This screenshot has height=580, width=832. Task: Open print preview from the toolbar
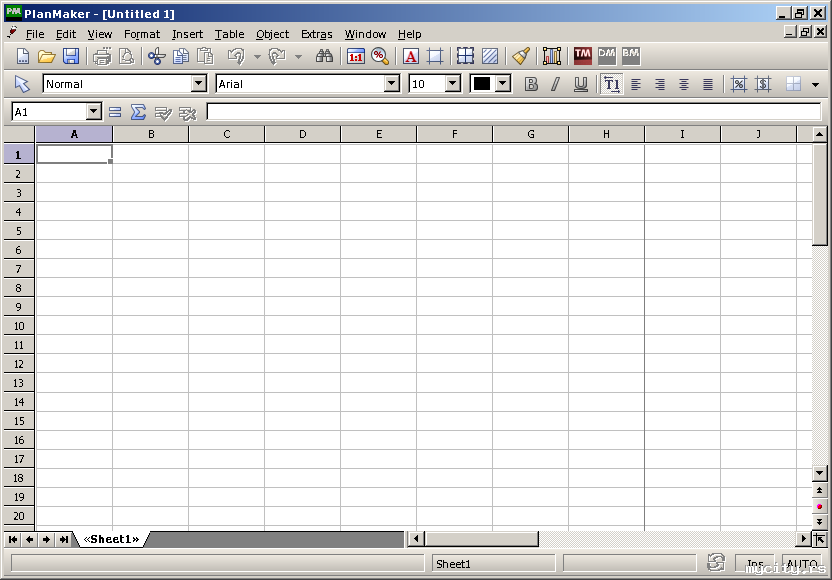(126, 56)
